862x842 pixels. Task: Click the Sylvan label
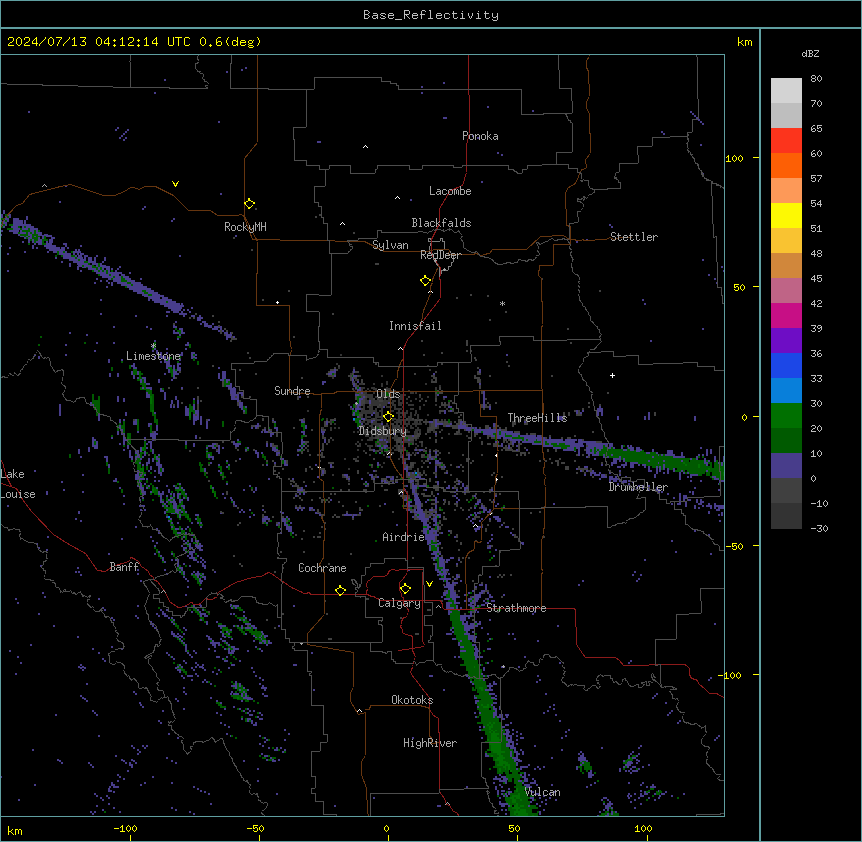coord(390,245)
